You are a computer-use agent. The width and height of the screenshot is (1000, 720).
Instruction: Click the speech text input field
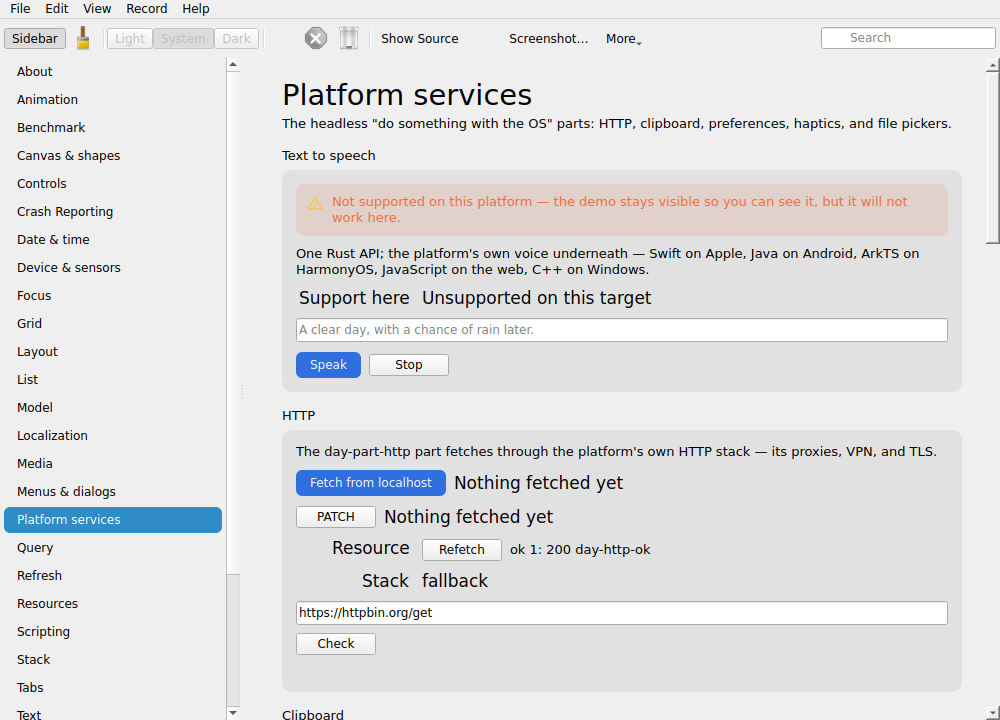pos(622,330)
